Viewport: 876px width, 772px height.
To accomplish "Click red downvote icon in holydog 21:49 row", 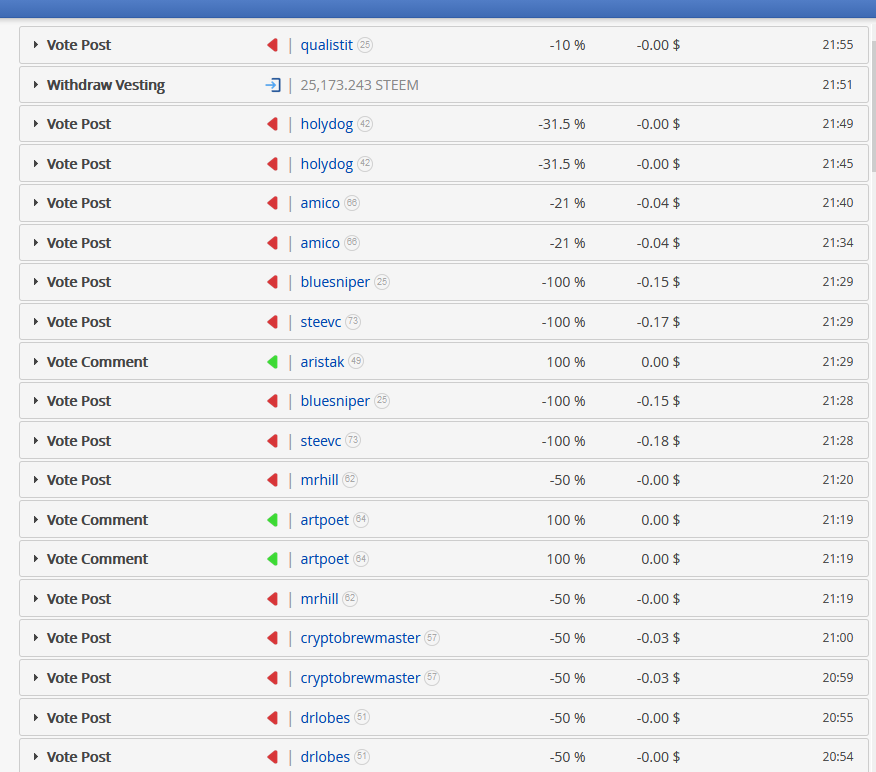I will pos(273,124).
